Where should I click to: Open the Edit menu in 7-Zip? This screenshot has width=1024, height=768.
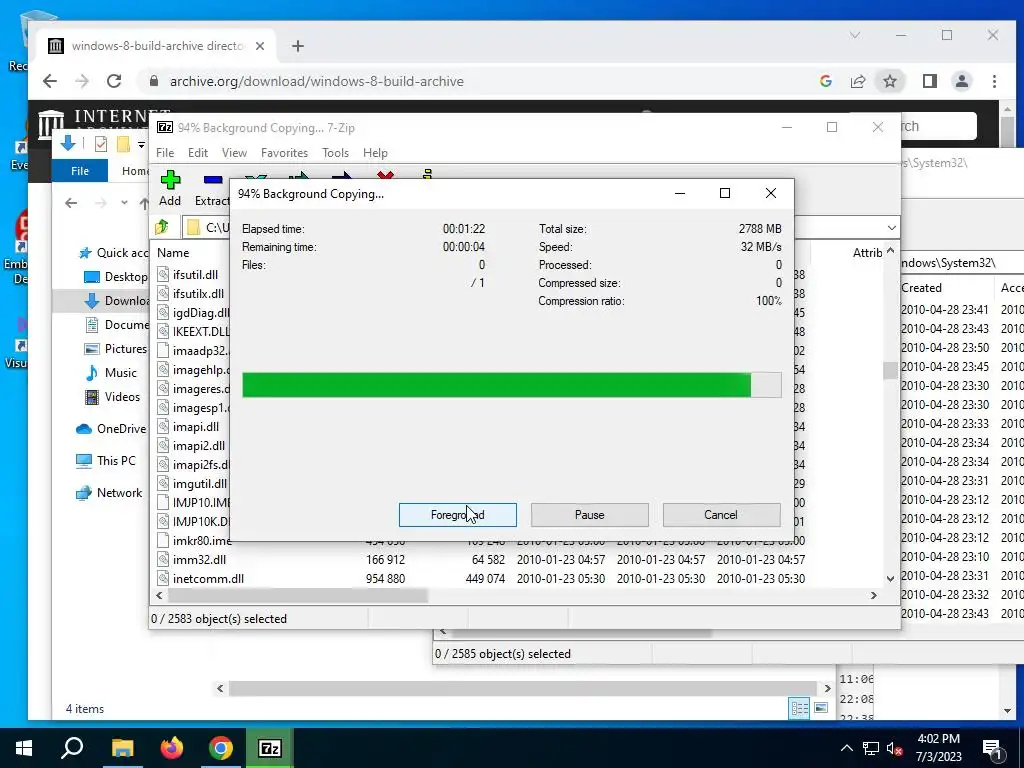(198, 153)
